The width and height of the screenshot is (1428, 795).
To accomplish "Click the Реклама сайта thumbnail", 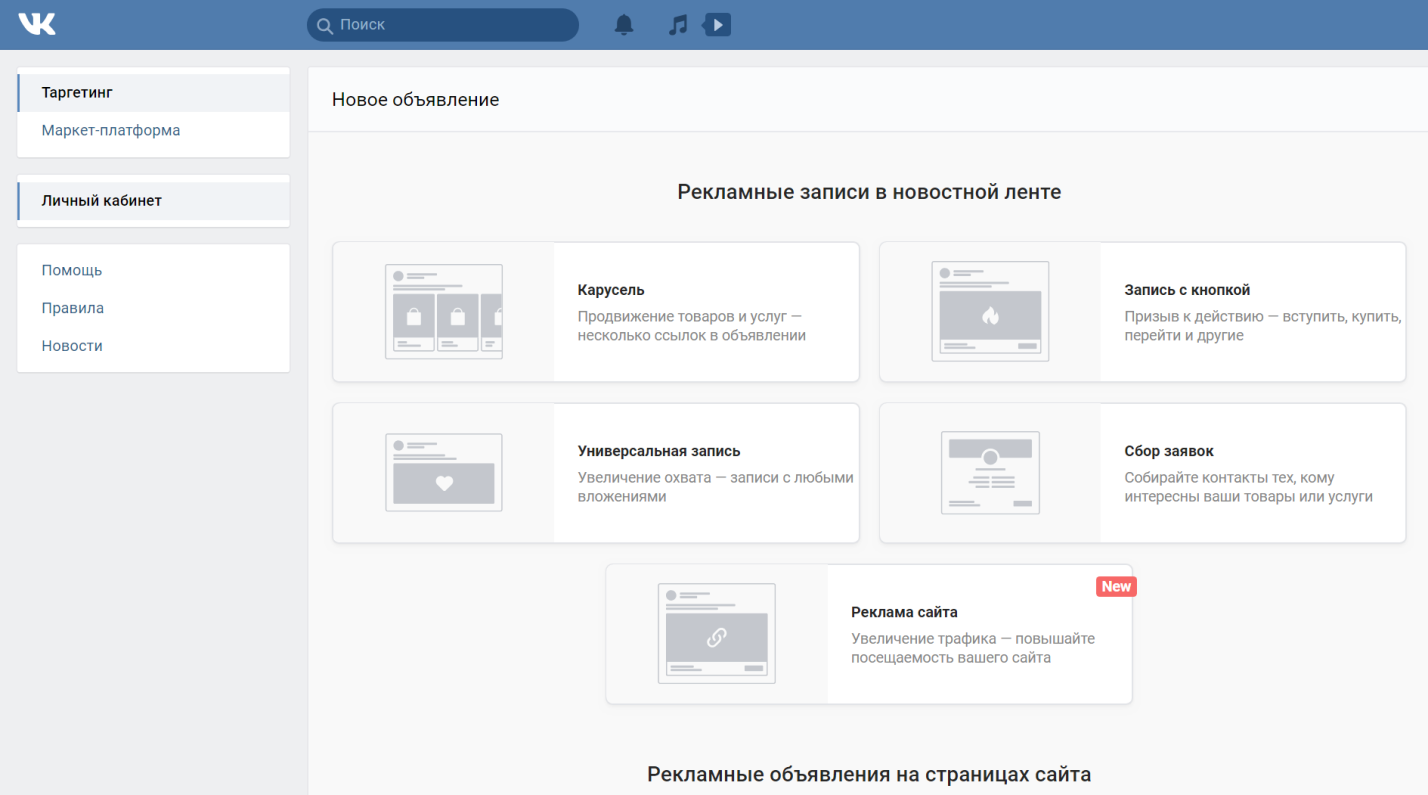I will coord(717,633).
